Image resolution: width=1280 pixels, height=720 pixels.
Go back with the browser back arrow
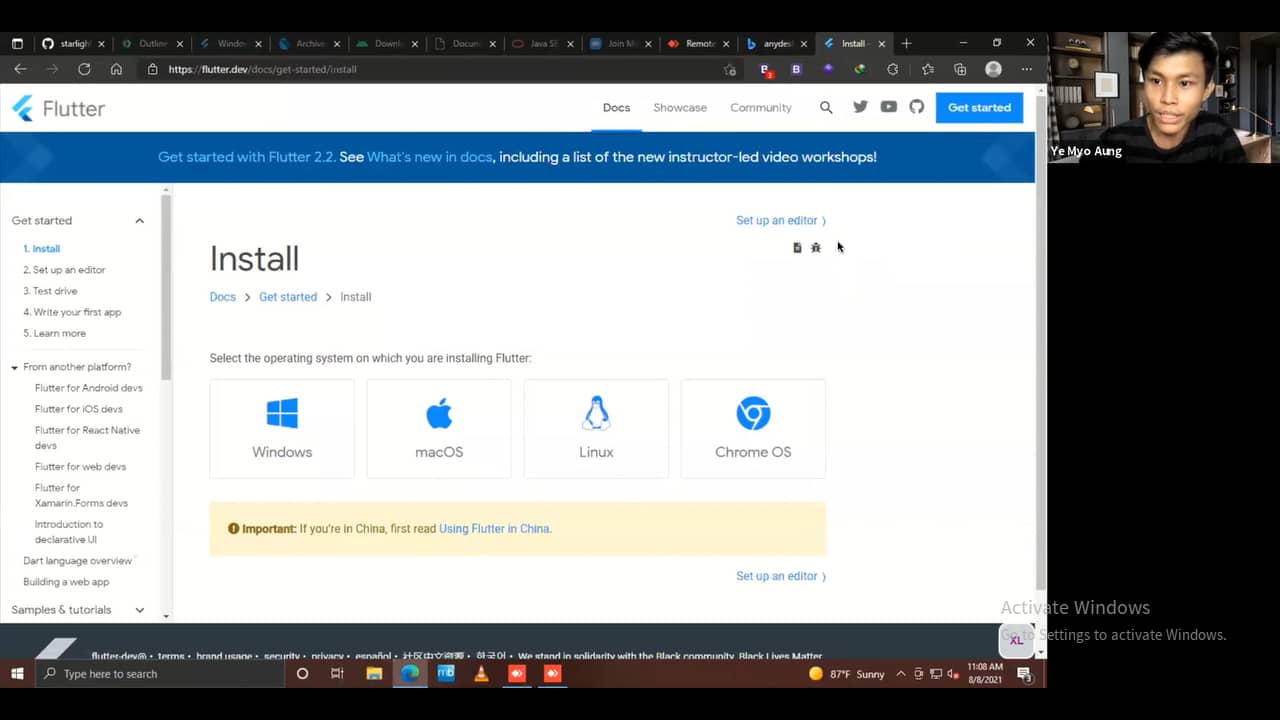pyautogui.click(x=21, y=69)
